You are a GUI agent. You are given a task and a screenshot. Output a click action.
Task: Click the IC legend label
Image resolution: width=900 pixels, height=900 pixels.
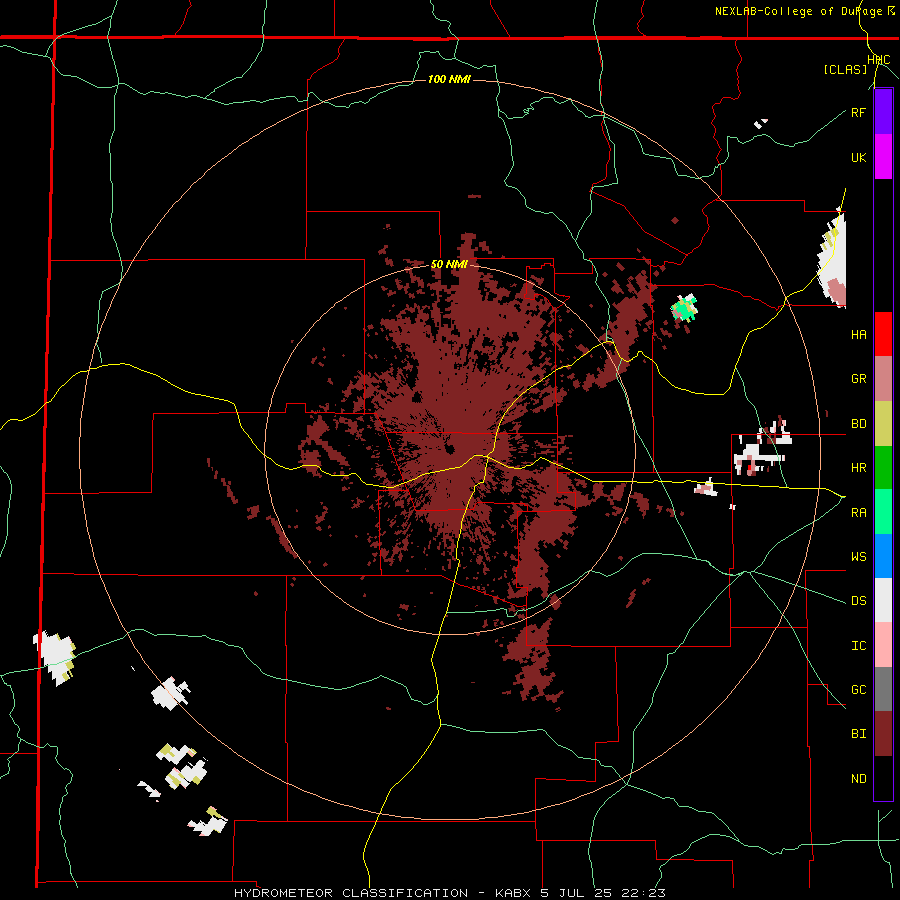(858, 646)
